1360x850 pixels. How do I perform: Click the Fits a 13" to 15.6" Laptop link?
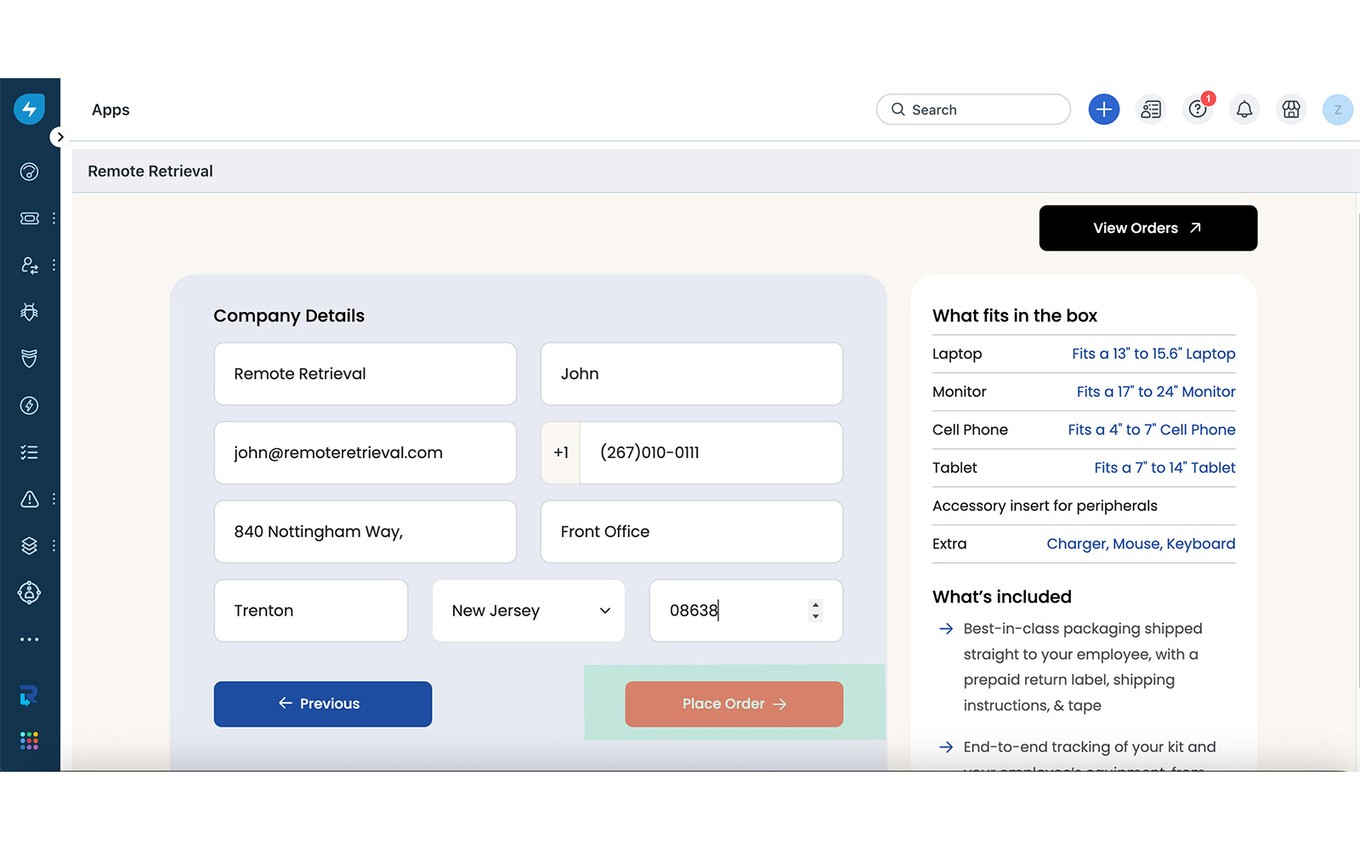click(x=1154, y=354)
